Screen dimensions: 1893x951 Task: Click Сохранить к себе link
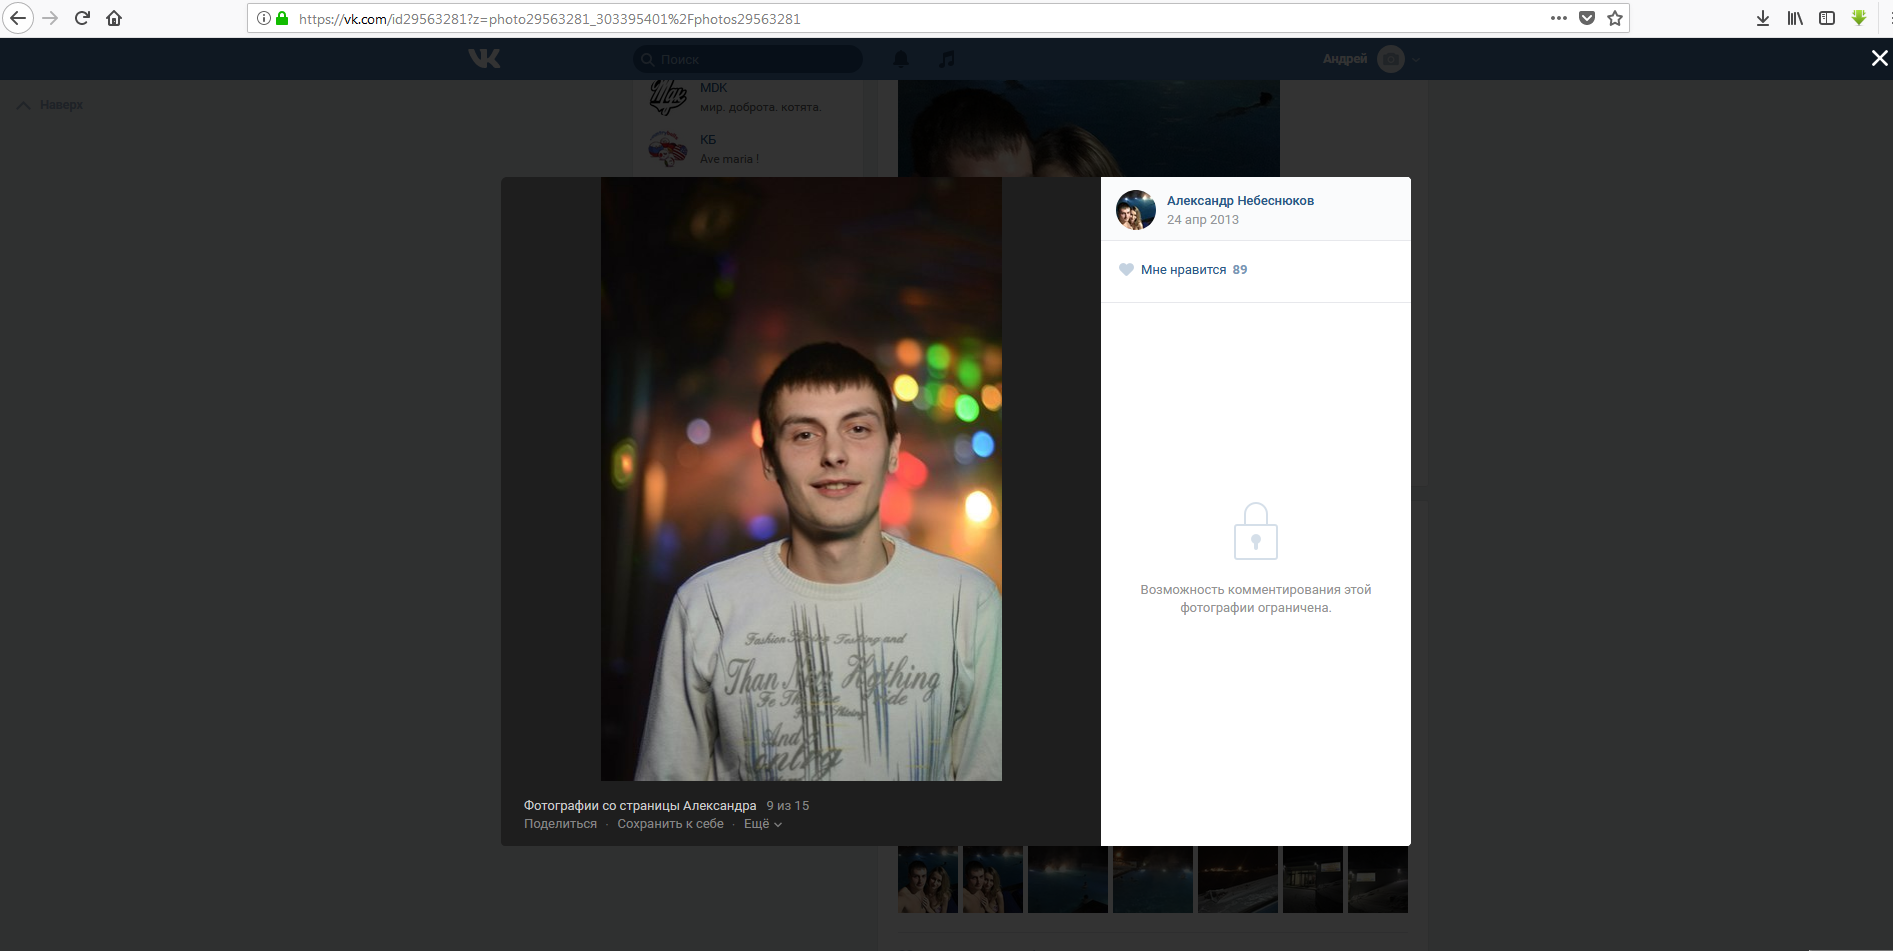pyautogui.click(x=670, y=824)
